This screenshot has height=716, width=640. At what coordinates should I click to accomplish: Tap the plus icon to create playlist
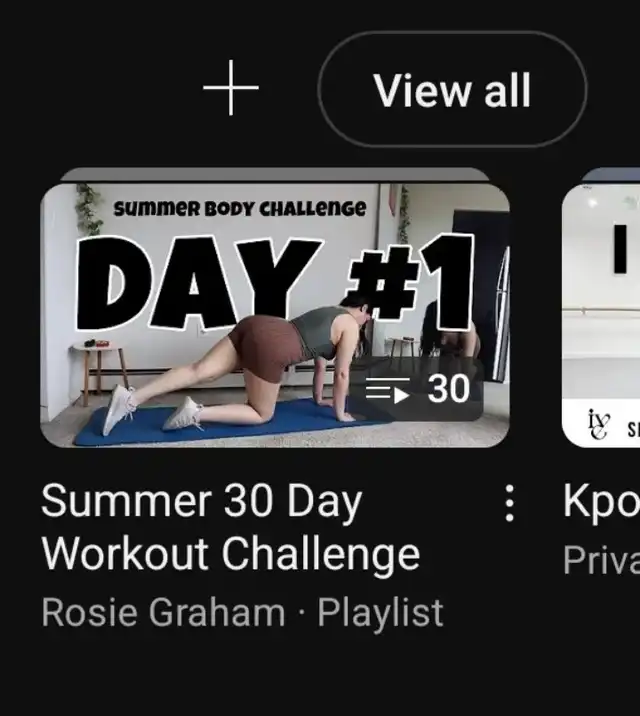[x=231, y=88]
